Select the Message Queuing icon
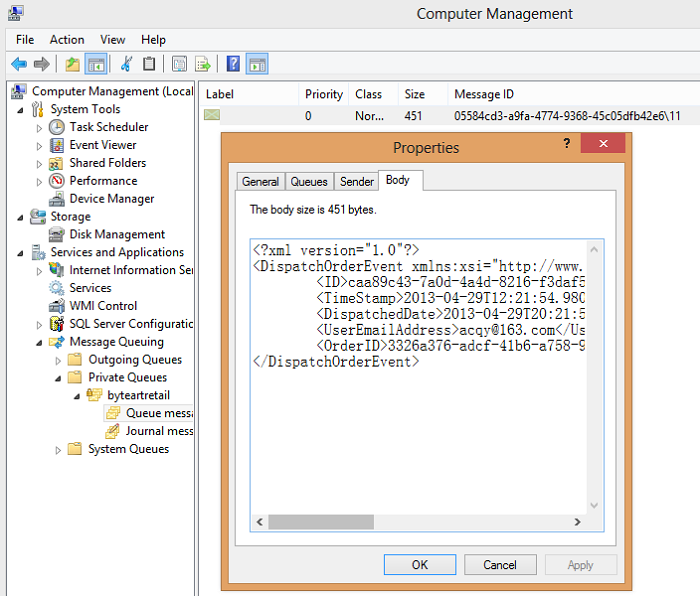The height and width of the screenshot is (596, 700). point(57,342)
